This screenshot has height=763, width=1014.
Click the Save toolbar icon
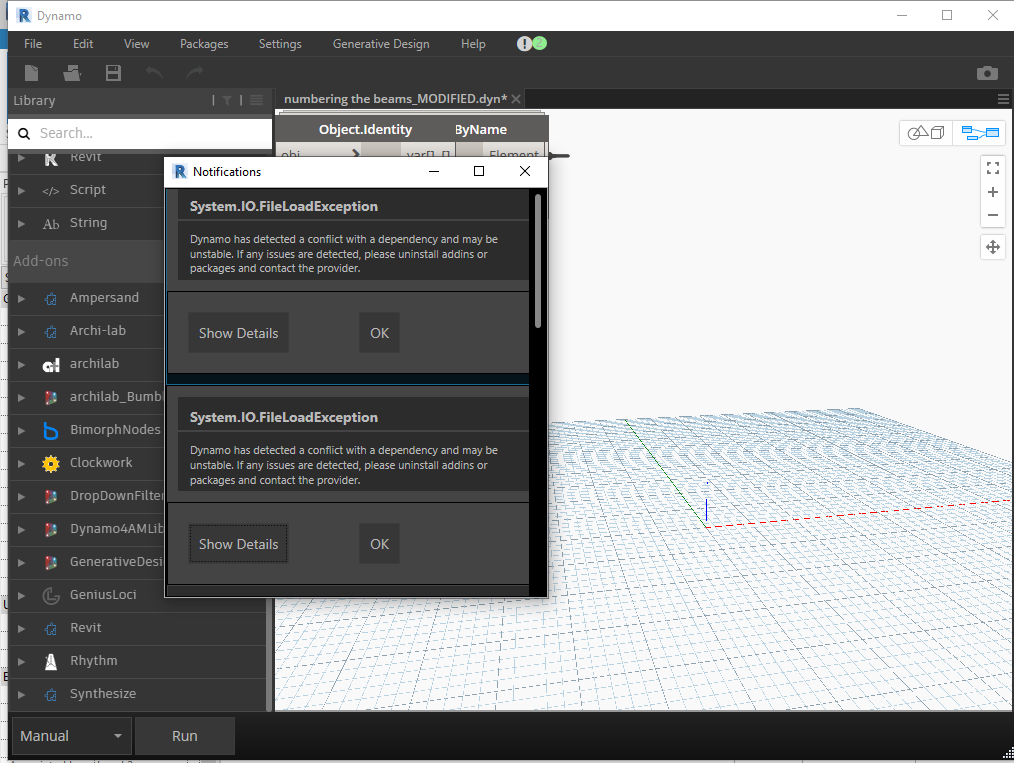click(x=113, y=73)
